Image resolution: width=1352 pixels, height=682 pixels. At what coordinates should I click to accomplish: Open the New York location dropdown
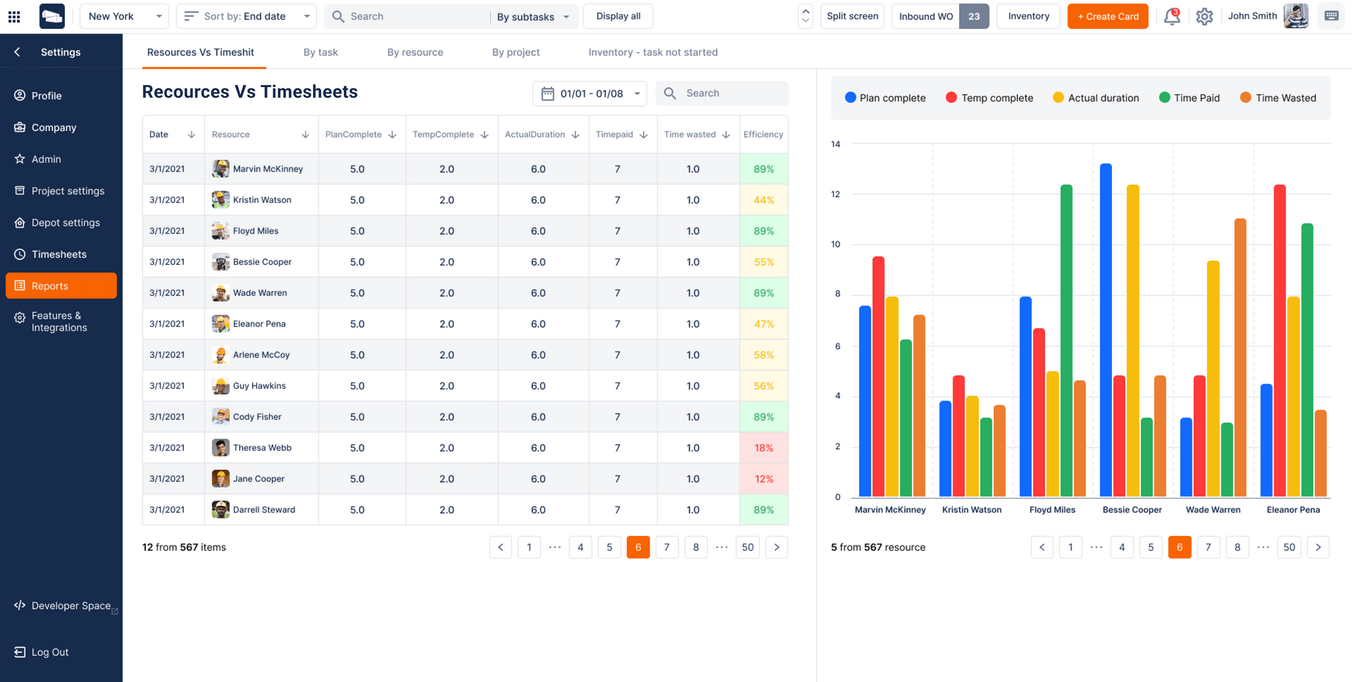[124, 16]
